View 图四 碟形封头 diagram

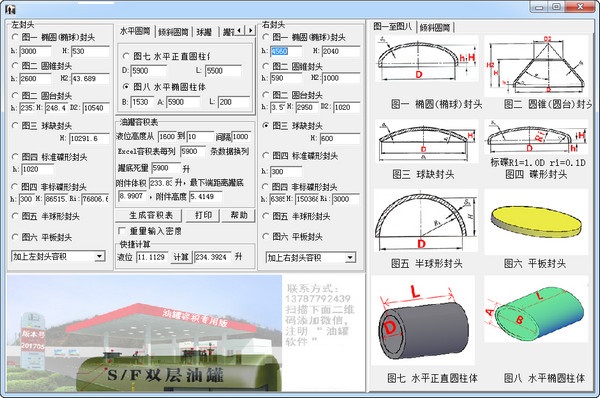(x=537, y=137)
